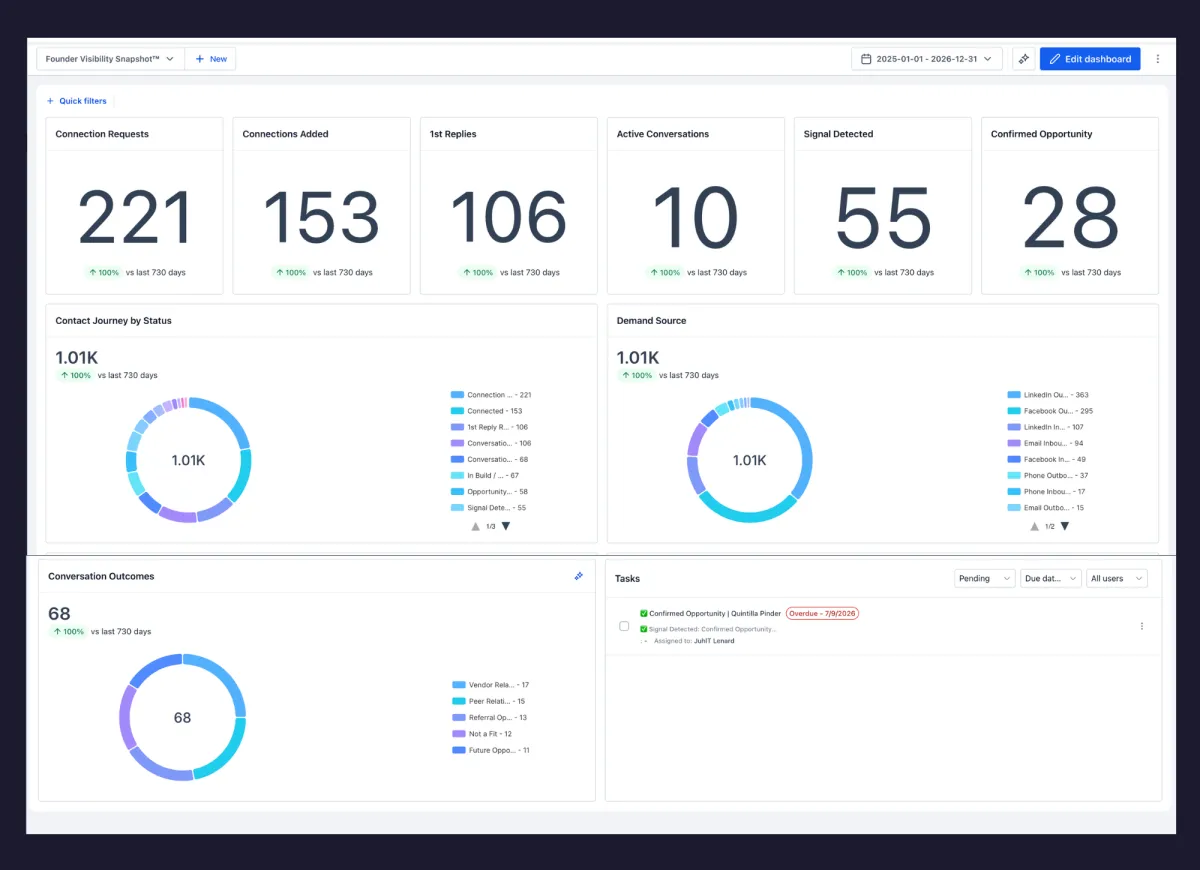Toggle LinkedIn Outbound legend entry in Demand Source
Viewport: 1200px width, 870px height.
pyautogui.click(x=1046, y=395)
